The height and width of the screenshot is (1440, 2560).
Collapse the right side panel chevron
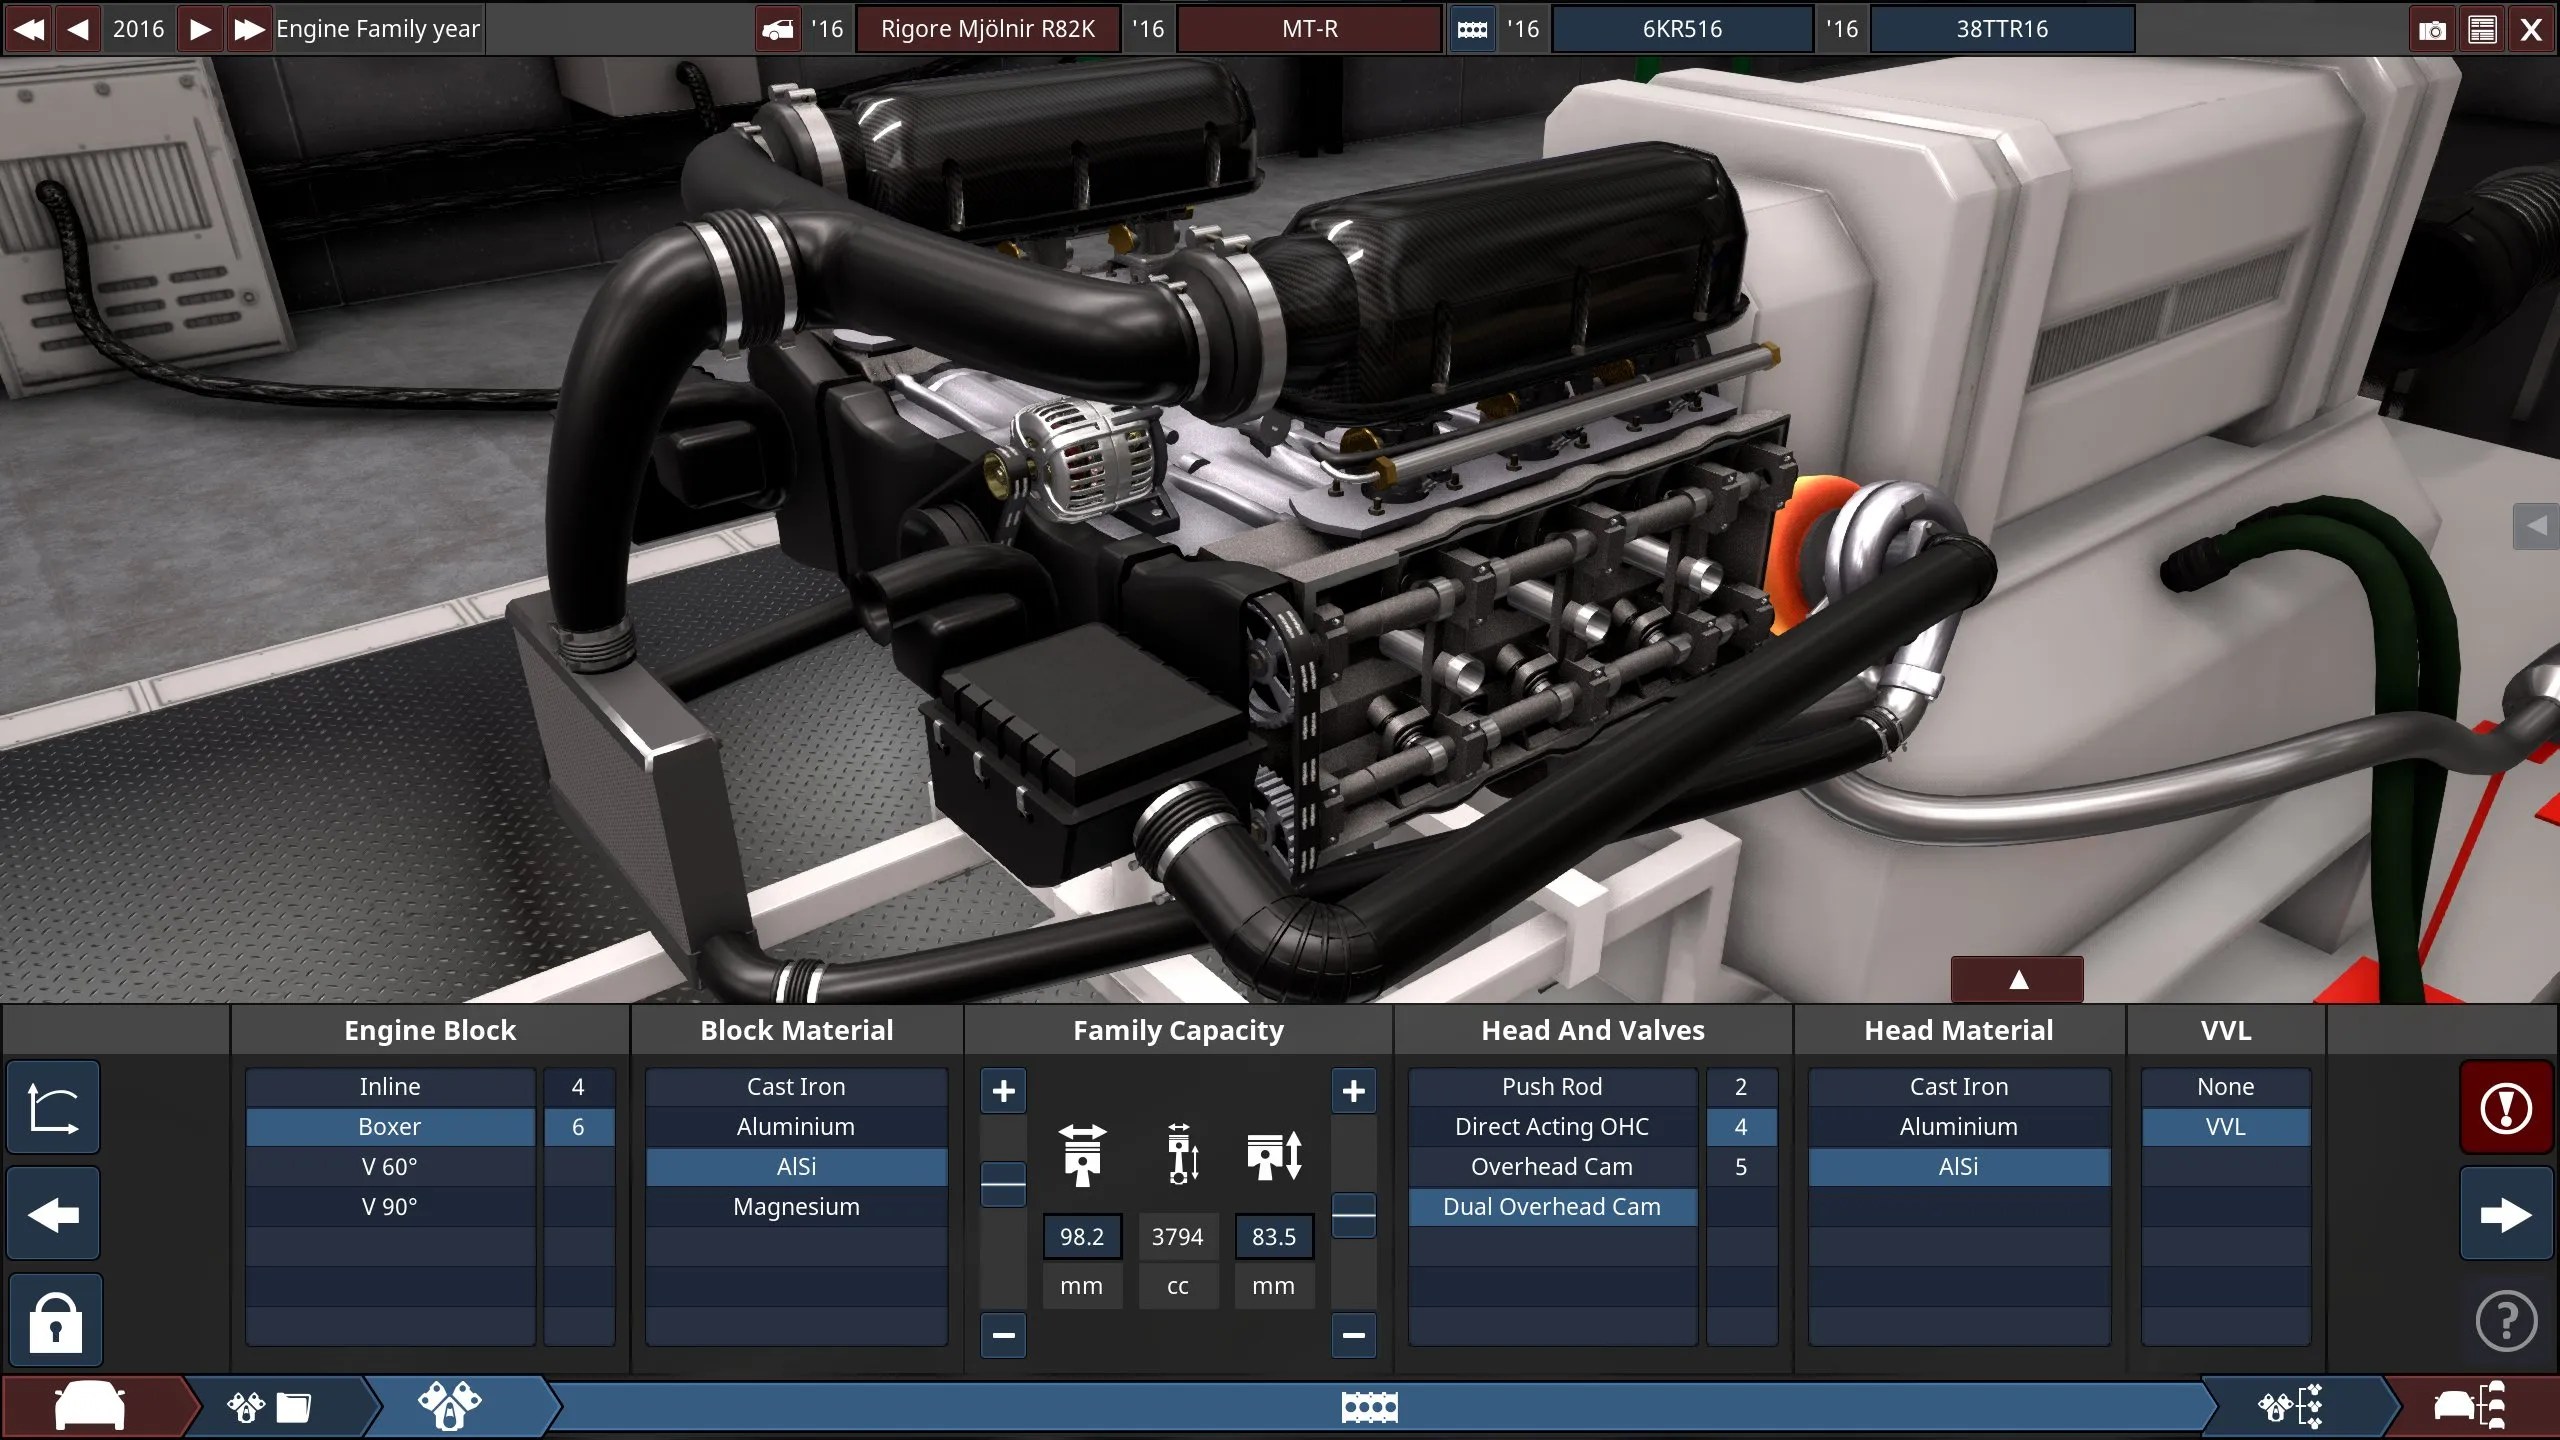pyautogui.click(x=2538, y=527)
